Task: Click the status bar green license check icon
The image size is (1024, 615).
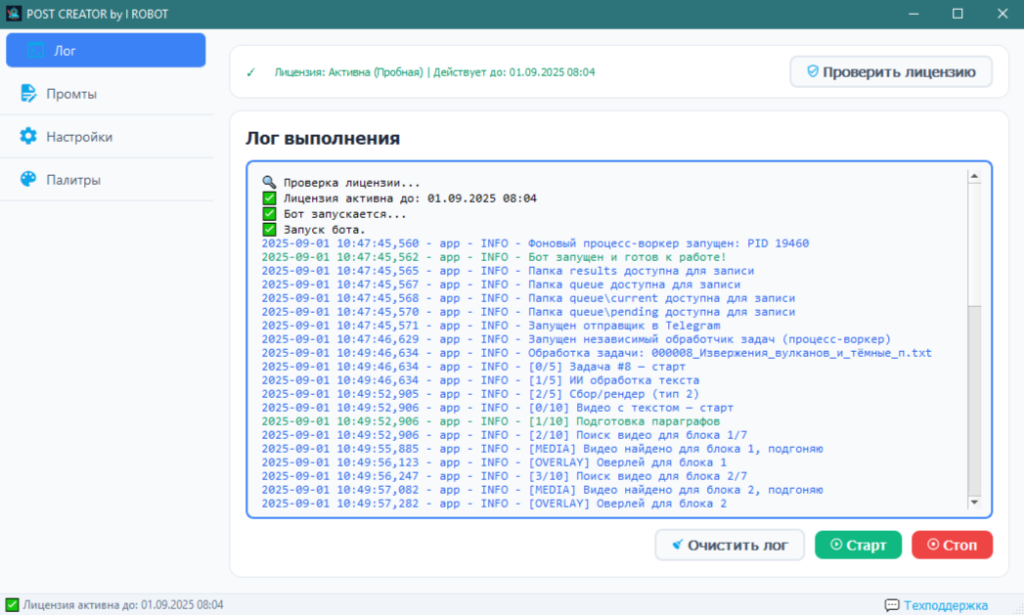Action: (x=12, y=605)
